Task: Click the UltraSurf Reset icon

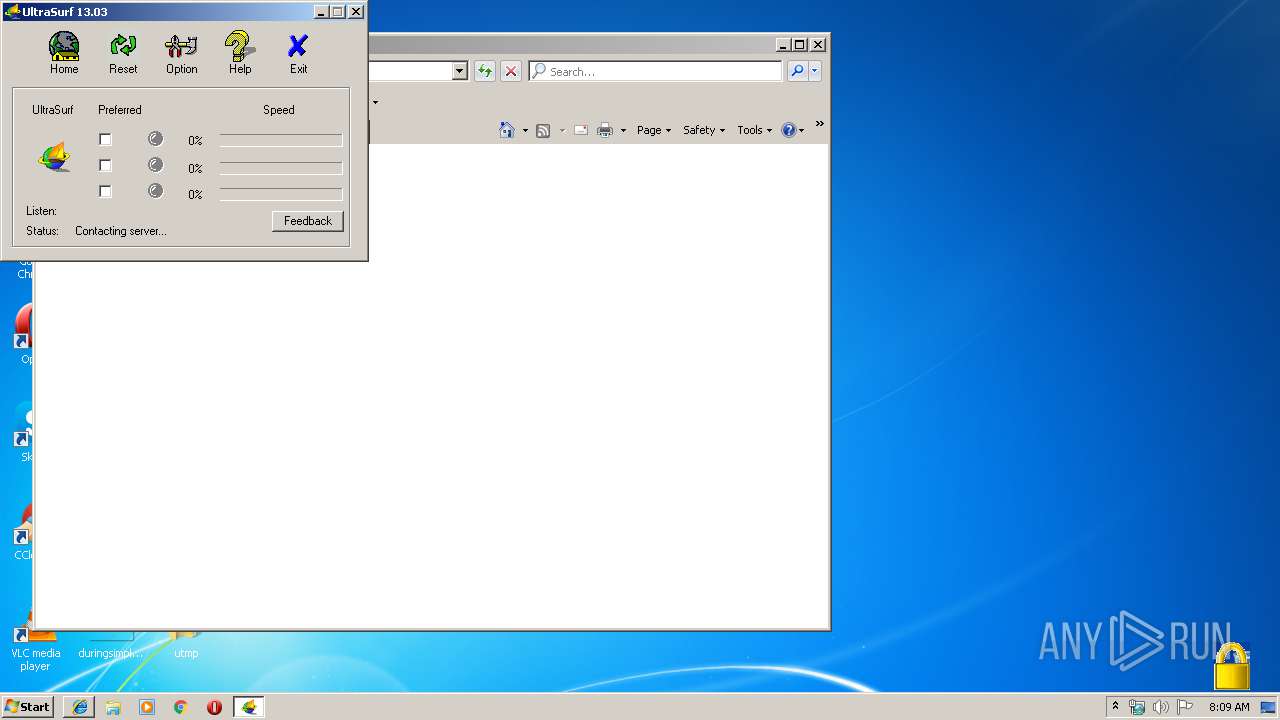Action: pos(123,53)
